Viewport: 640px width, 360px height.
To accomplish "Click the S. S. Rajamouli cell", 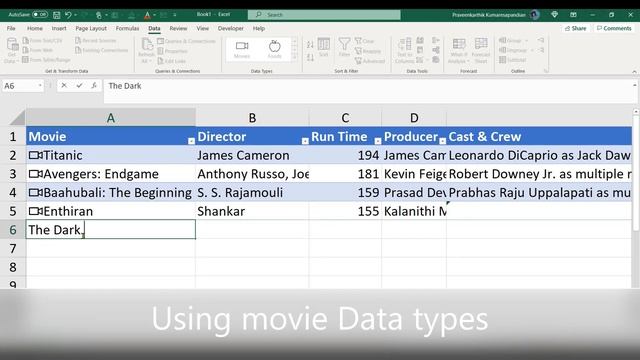I will tap(252, 193).
